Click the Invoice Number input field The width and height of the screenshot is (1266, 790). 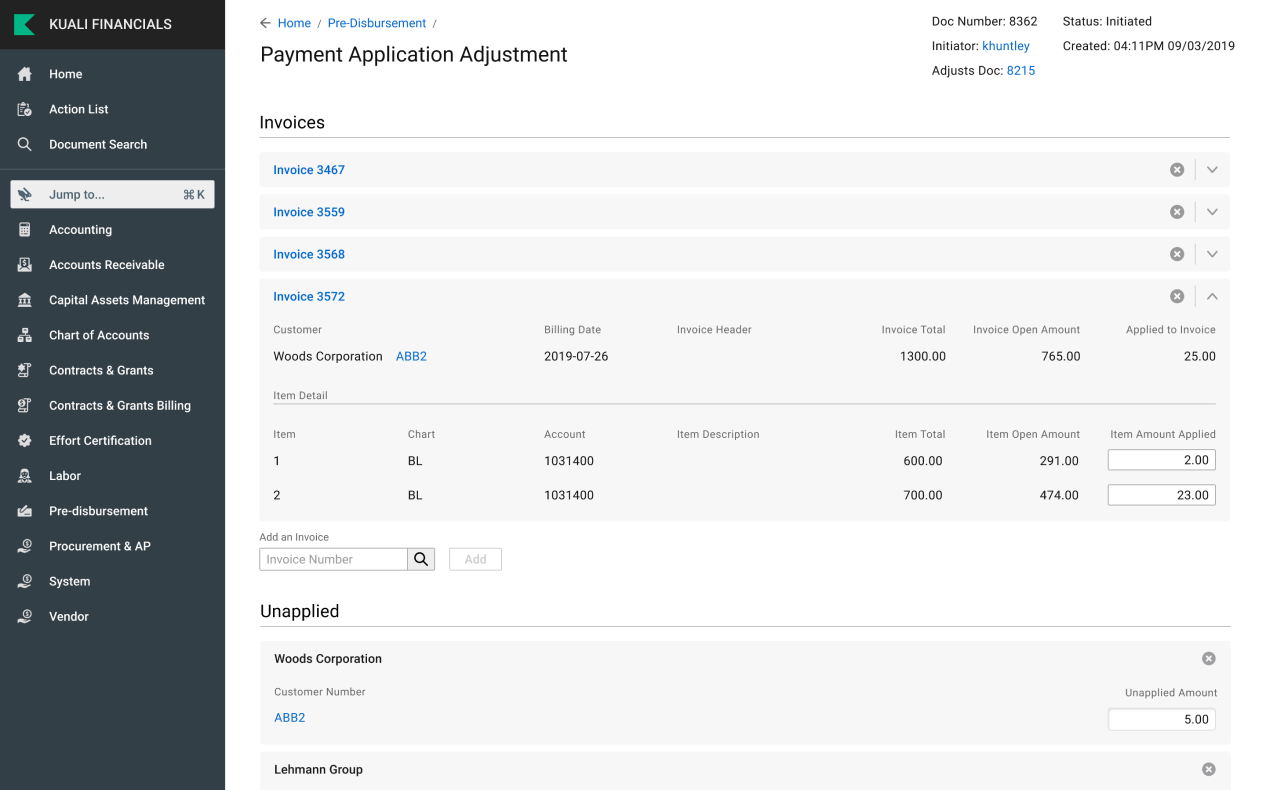tap(333, 559)
